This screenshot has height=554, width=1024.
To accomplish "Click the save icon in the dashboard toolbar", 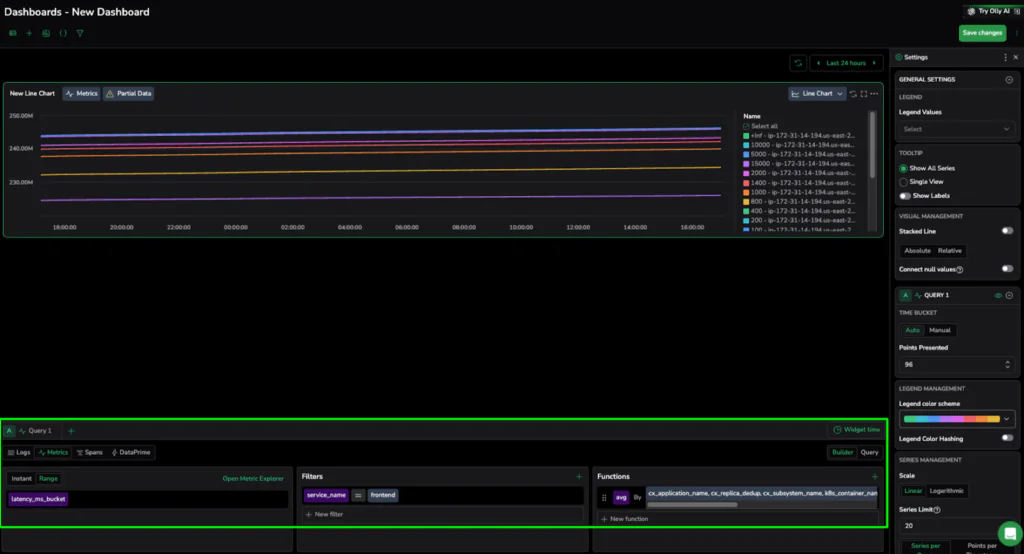I will pyautogui.click(x=46, y=33).
